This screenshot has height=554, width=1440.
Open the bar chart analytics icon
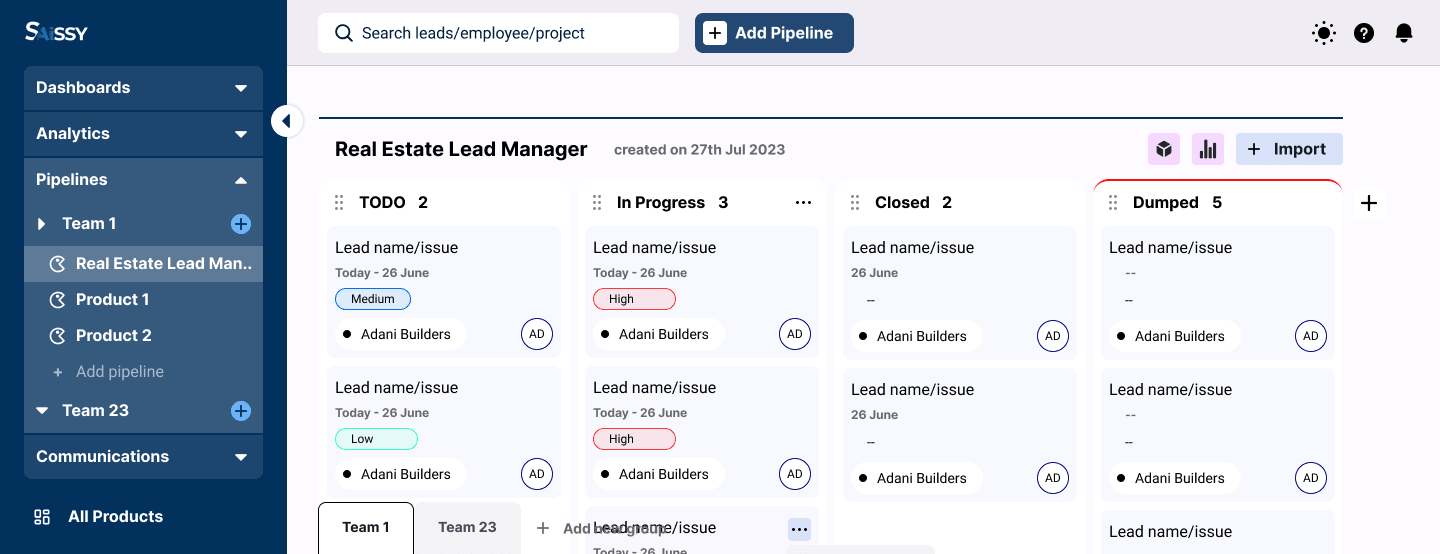tap(1208, 149)
